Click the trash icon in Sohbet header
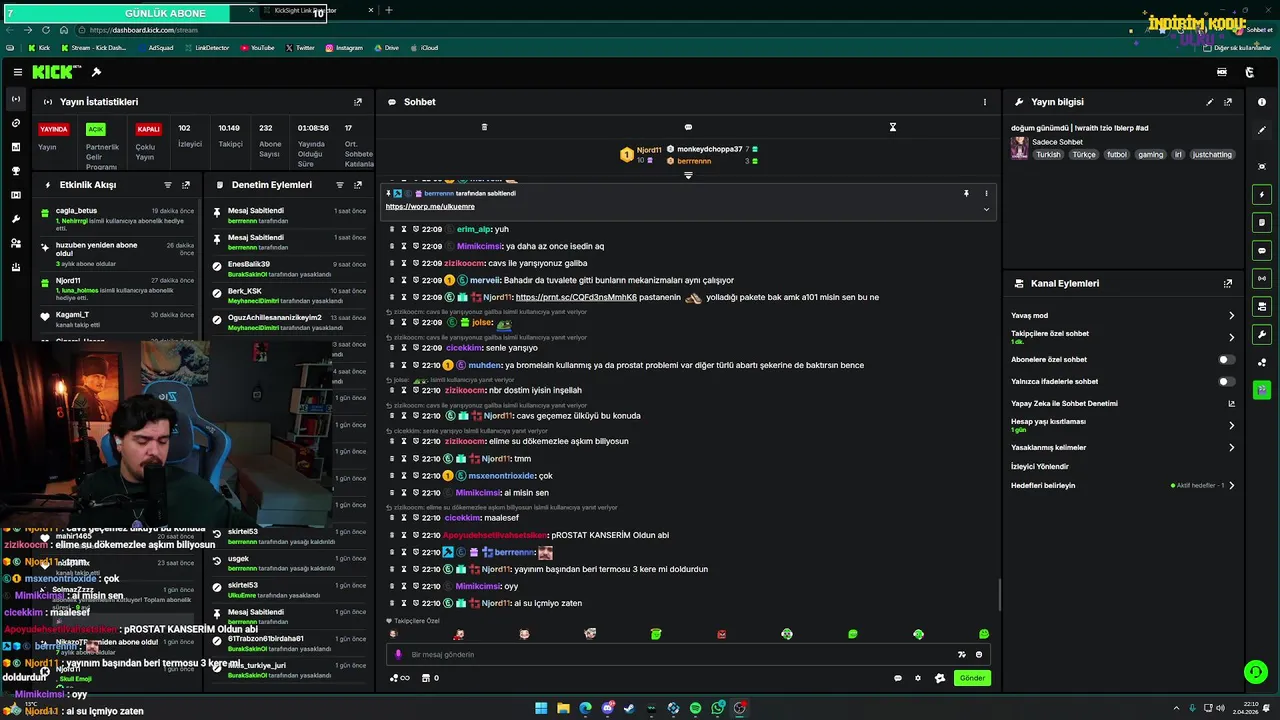 [x=484, y=127]
